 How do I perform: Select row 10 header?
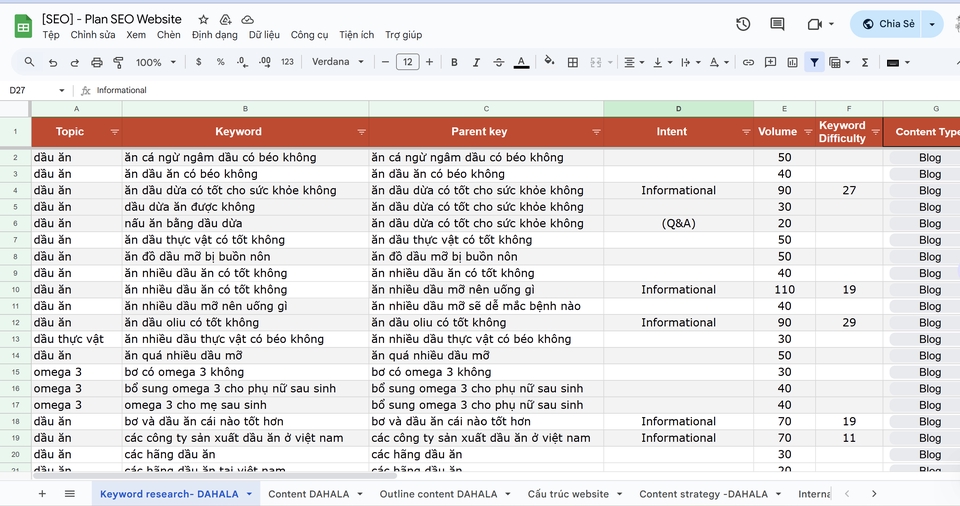click(x=15, y=290)
